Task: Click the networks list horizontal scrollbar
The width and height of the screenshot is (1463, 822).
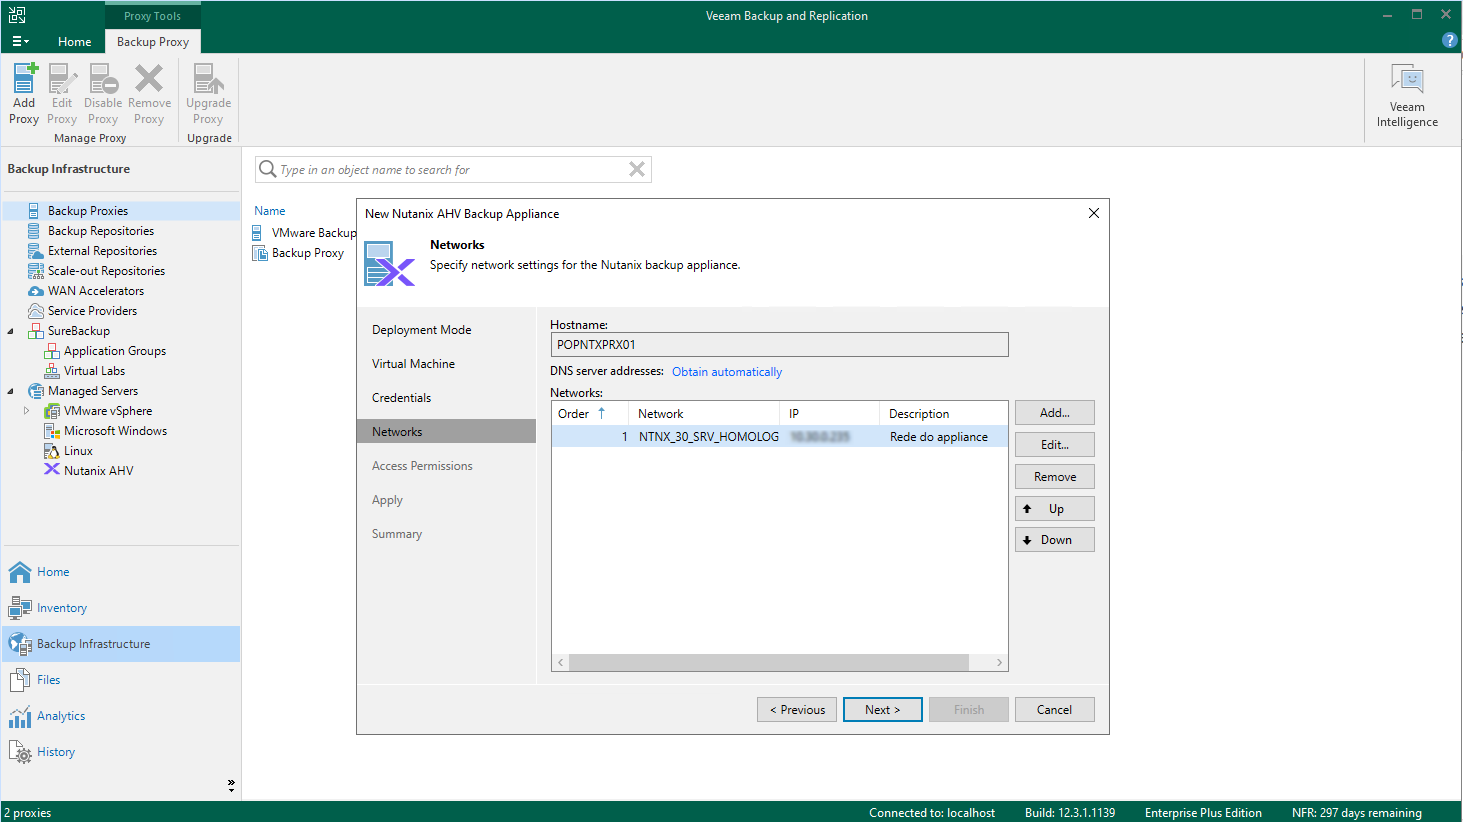Action: [769, 663]
